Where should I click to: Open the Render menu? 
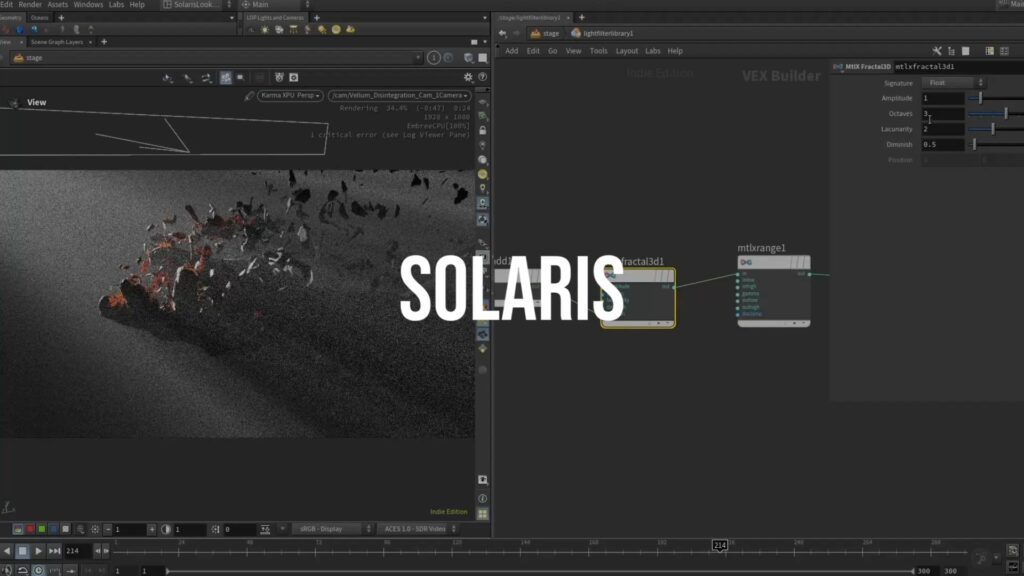[30, 5]
